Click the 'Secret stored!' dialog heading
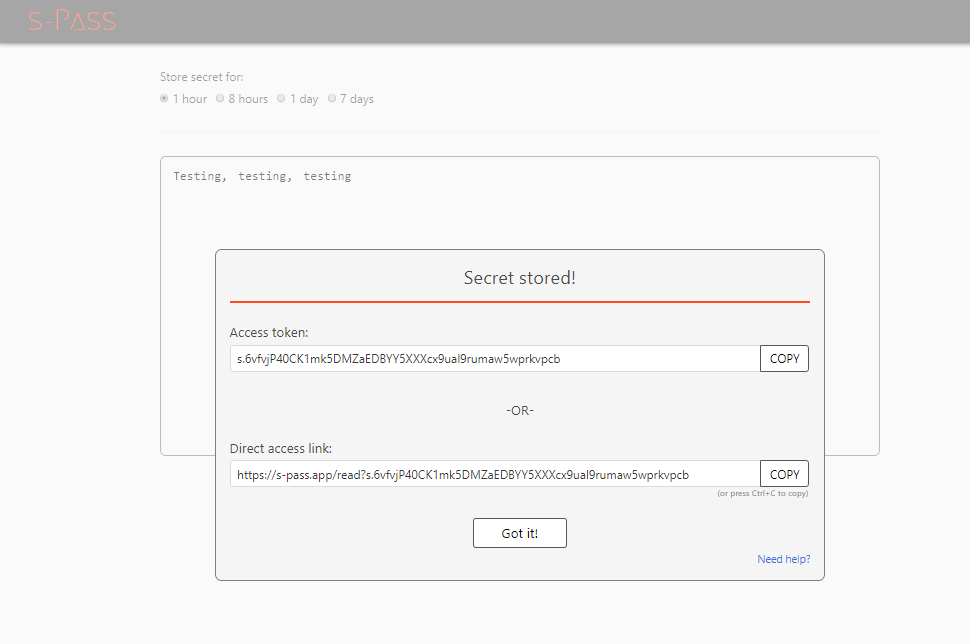This screenshot has width=970, height=644. (519, 278)
